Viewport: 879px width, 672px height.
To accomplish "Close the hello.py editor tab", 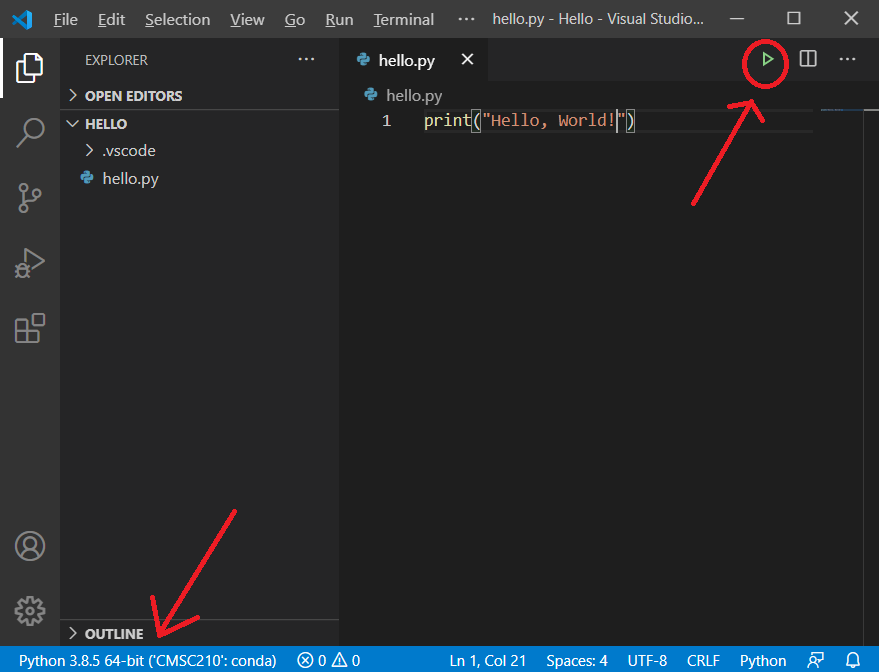I will 467,59.
